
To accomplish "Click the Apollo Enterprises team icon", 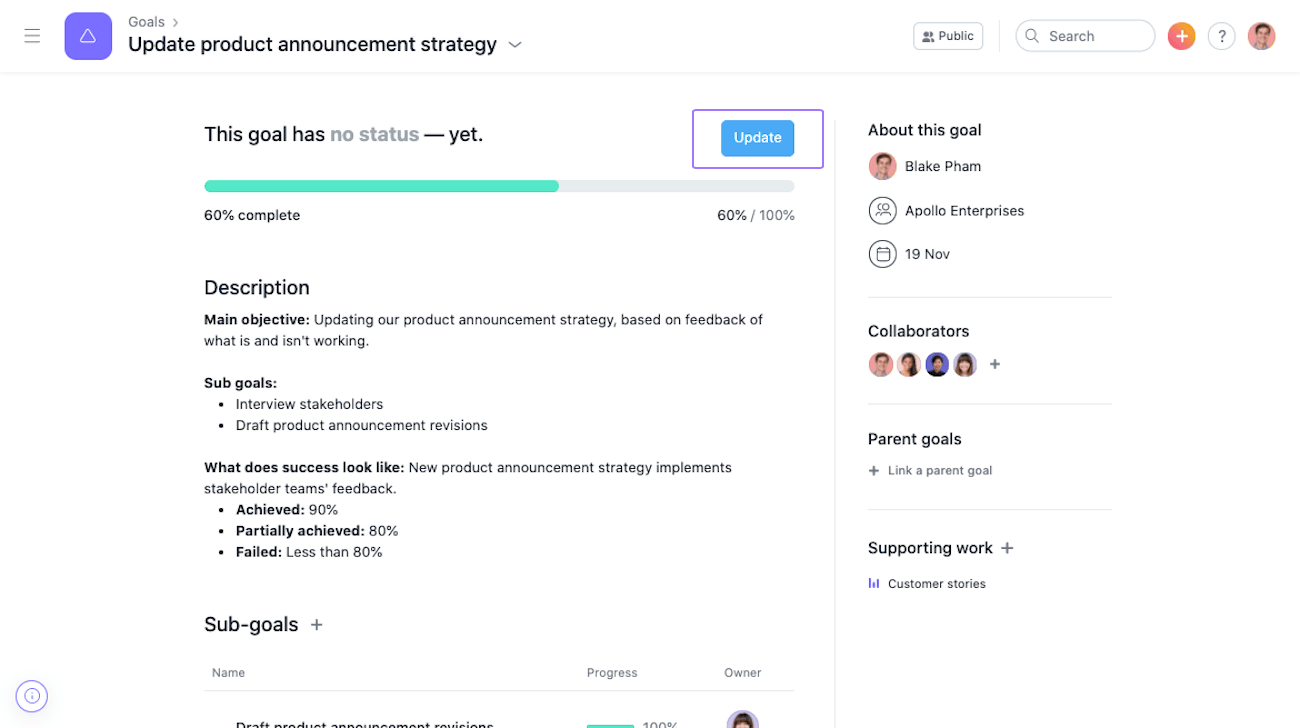I will 882,210.
